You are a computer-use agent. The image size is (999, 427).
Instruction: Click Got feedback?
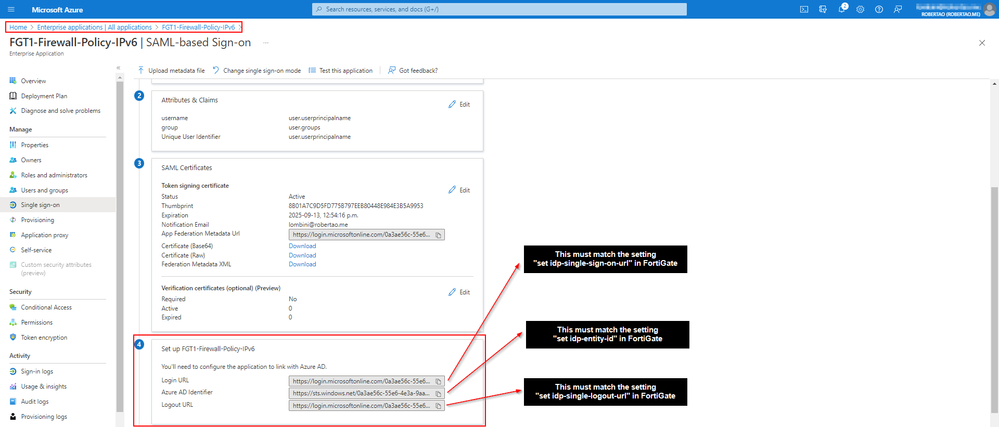[x=413, y=71]
